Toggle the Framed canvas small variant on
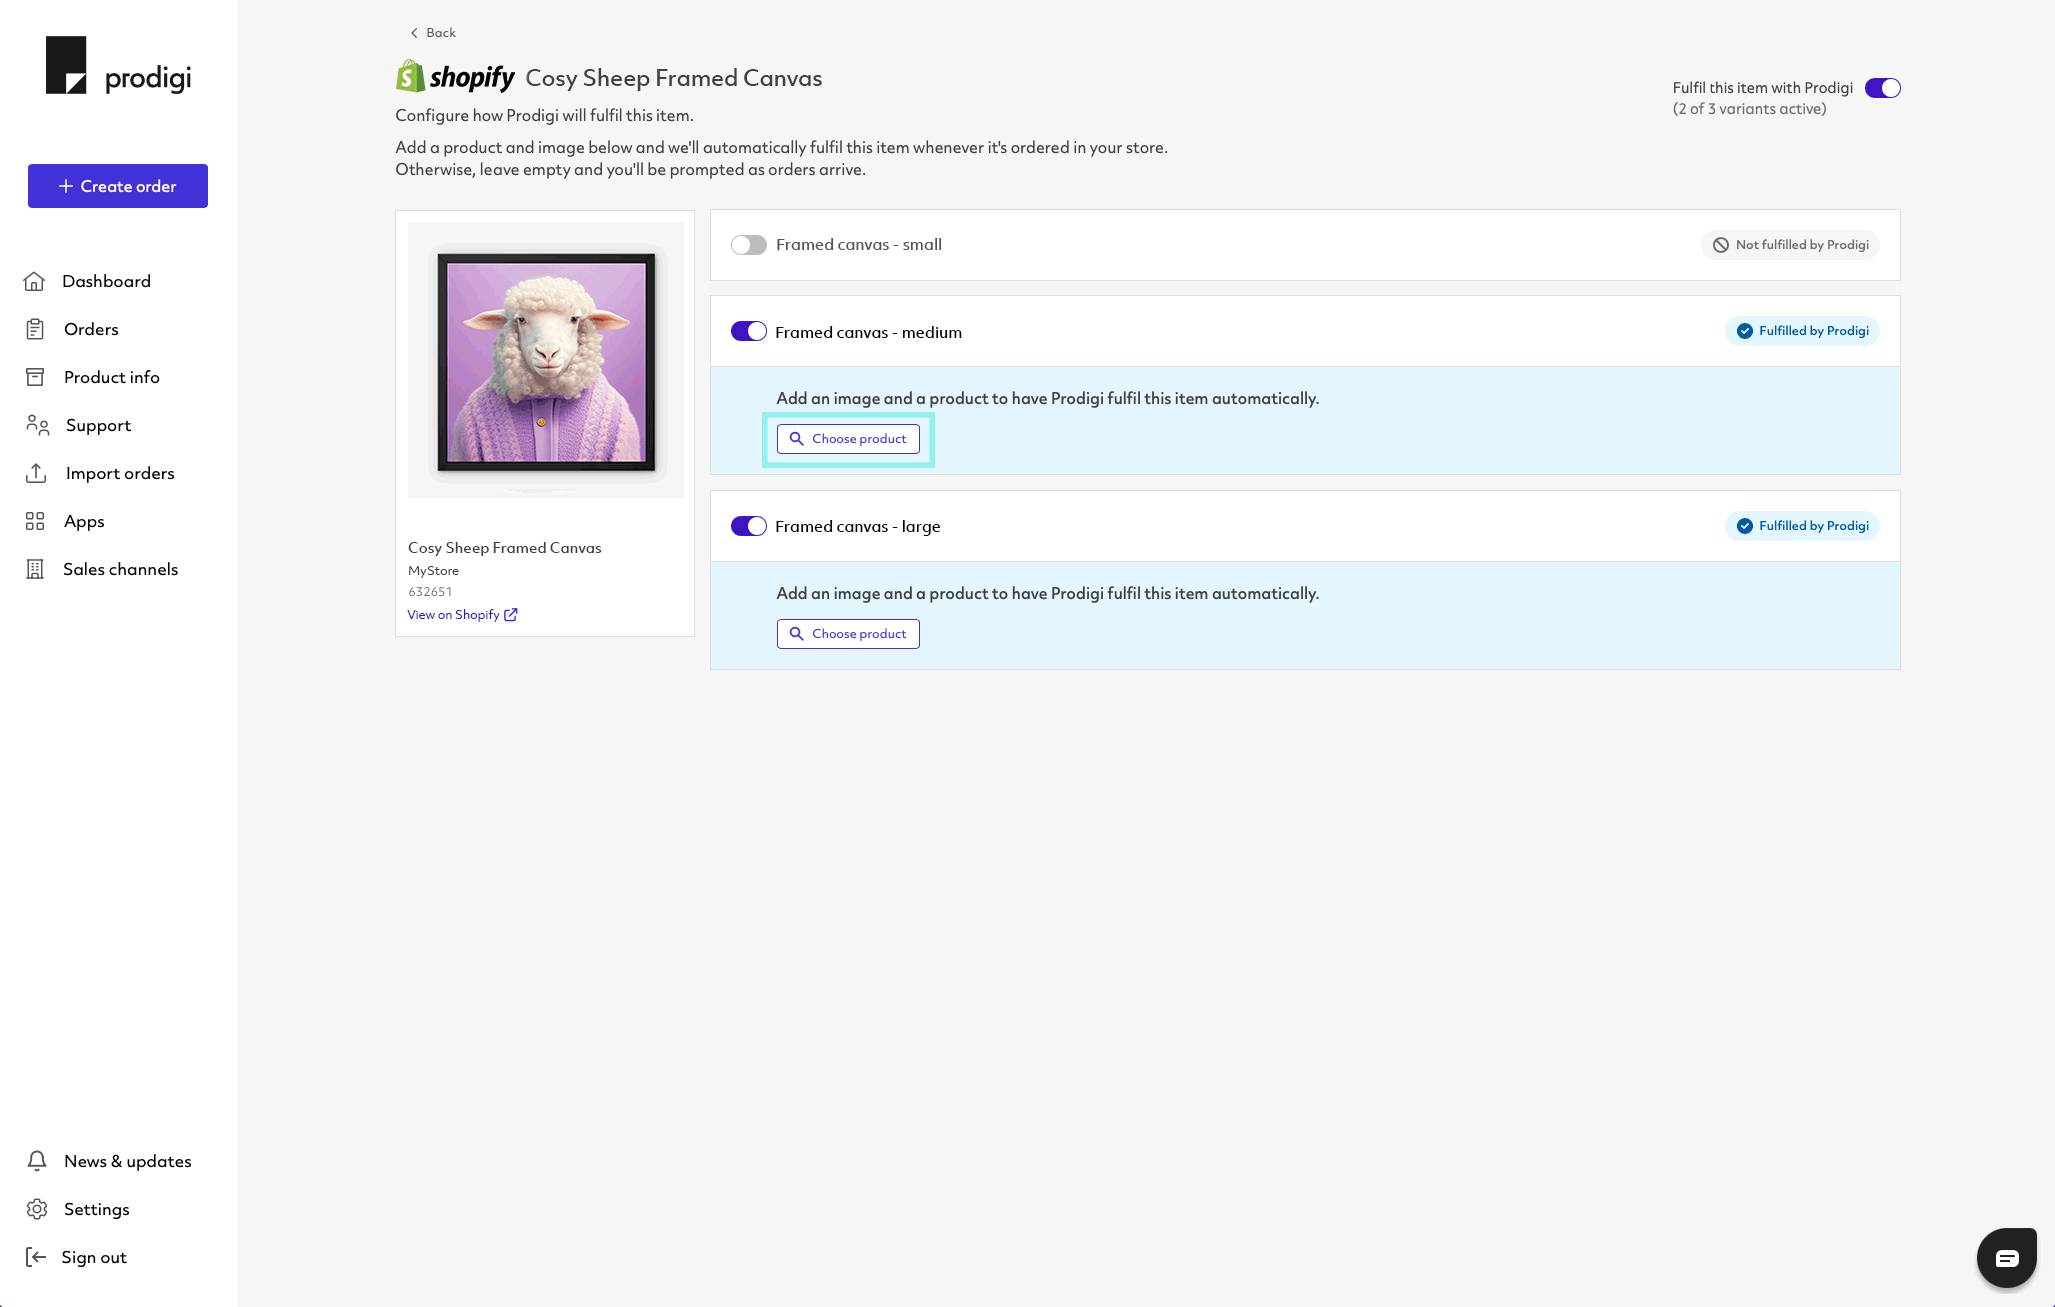Screen dimensions: 2055x1307 coord(747,244)
